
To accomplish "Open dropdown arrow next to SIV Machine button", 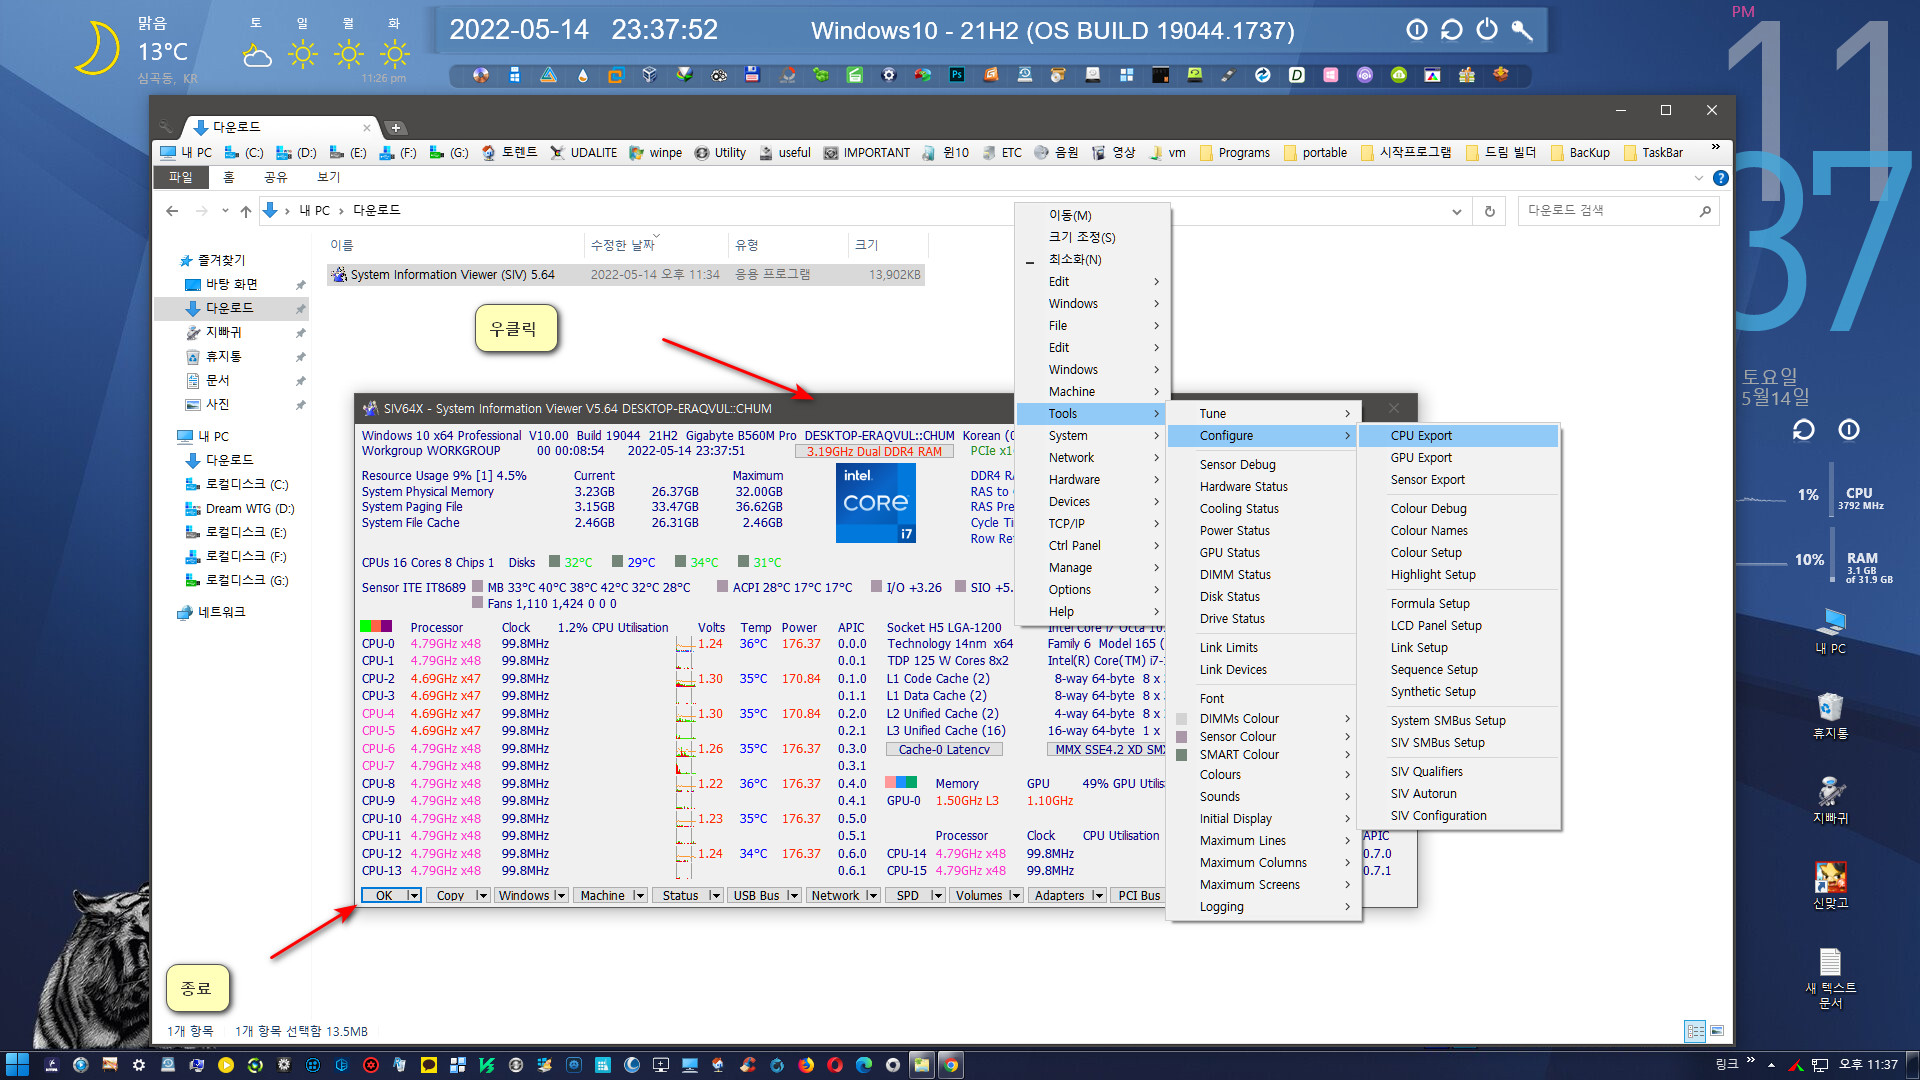I will (639, 896).
